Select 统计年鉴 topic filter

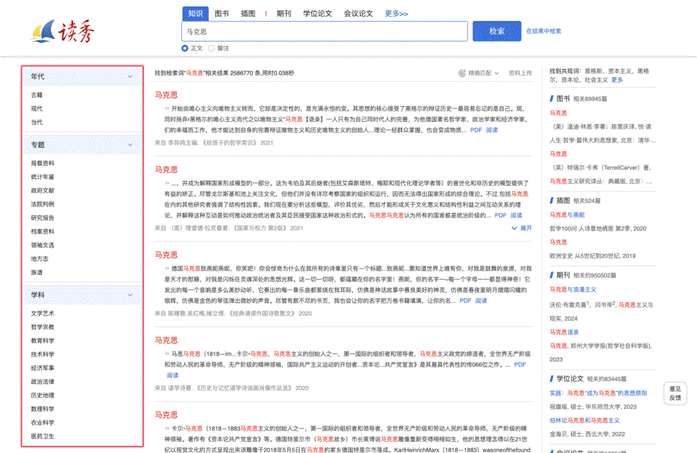43,177
